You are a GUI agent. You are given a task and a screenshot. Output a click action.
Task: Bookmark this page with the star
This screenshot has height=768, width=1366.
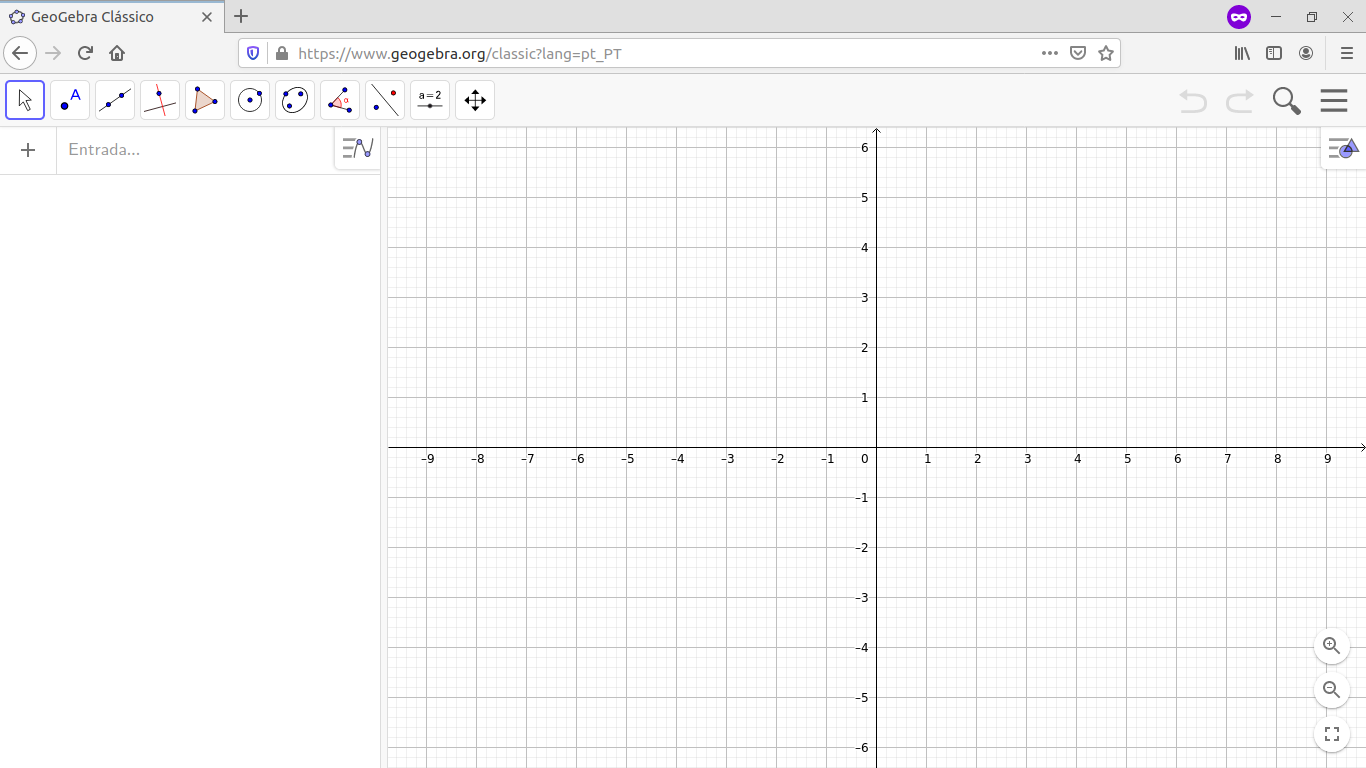[1106, 53]
